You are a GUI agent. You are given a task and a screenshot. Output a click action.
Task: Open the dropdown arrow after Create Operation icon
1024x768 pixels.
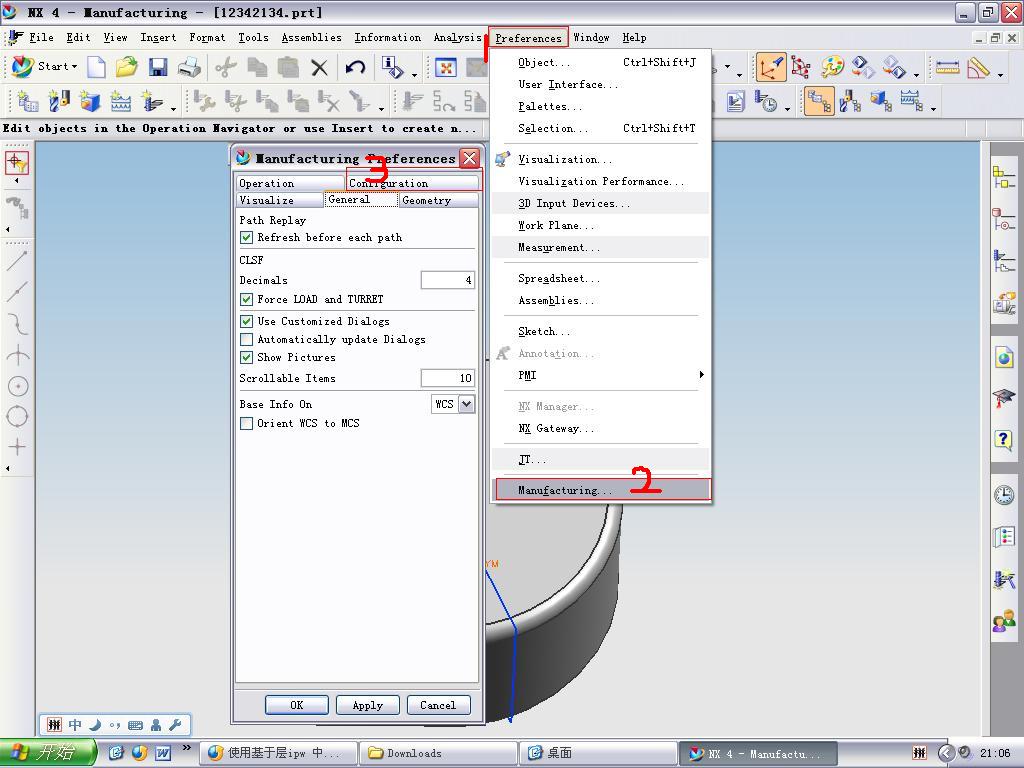[x=173, y=107]
